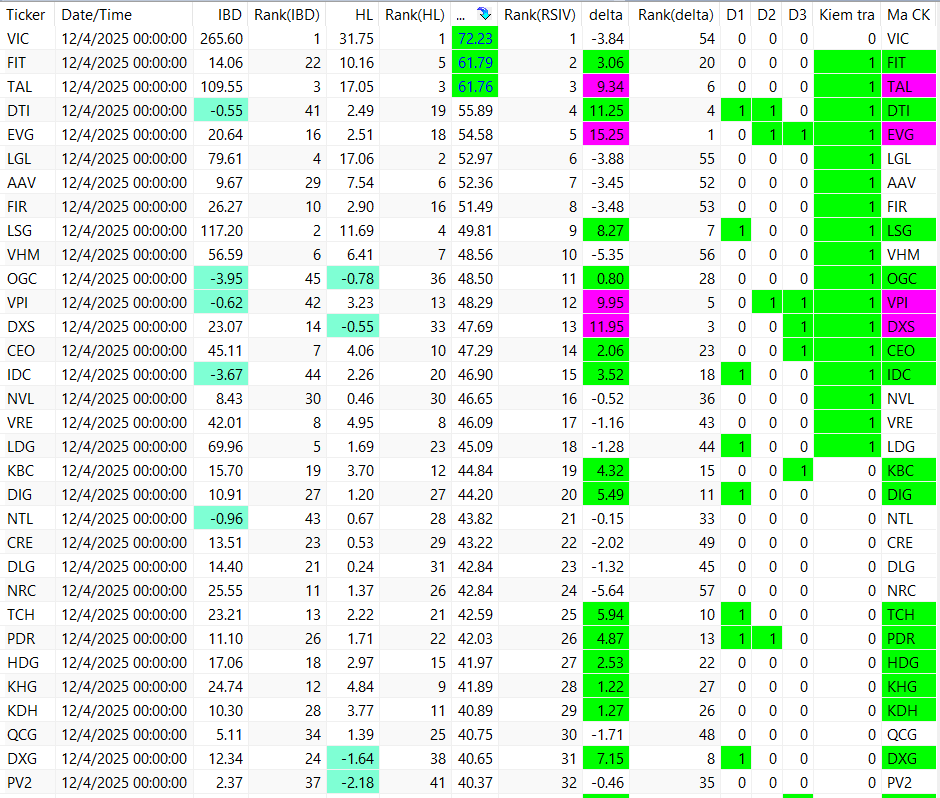Click the 5.94 delta value in TCH row
The height and width of the screenshot is (798, 940).
pos(606,615)
